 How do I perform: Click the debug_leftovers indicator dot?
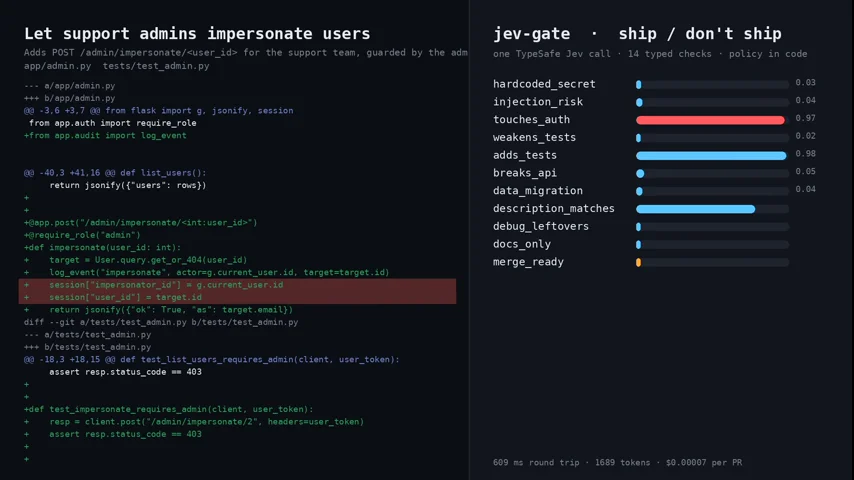click(638, 227)
